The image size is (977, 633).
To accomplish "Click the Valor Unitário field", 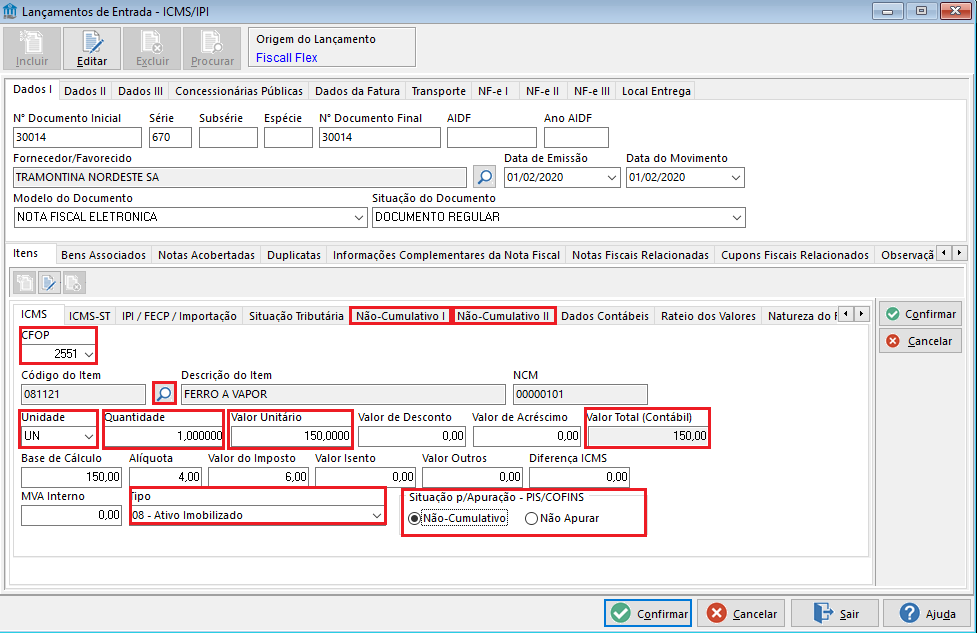I will click(291, 436).
